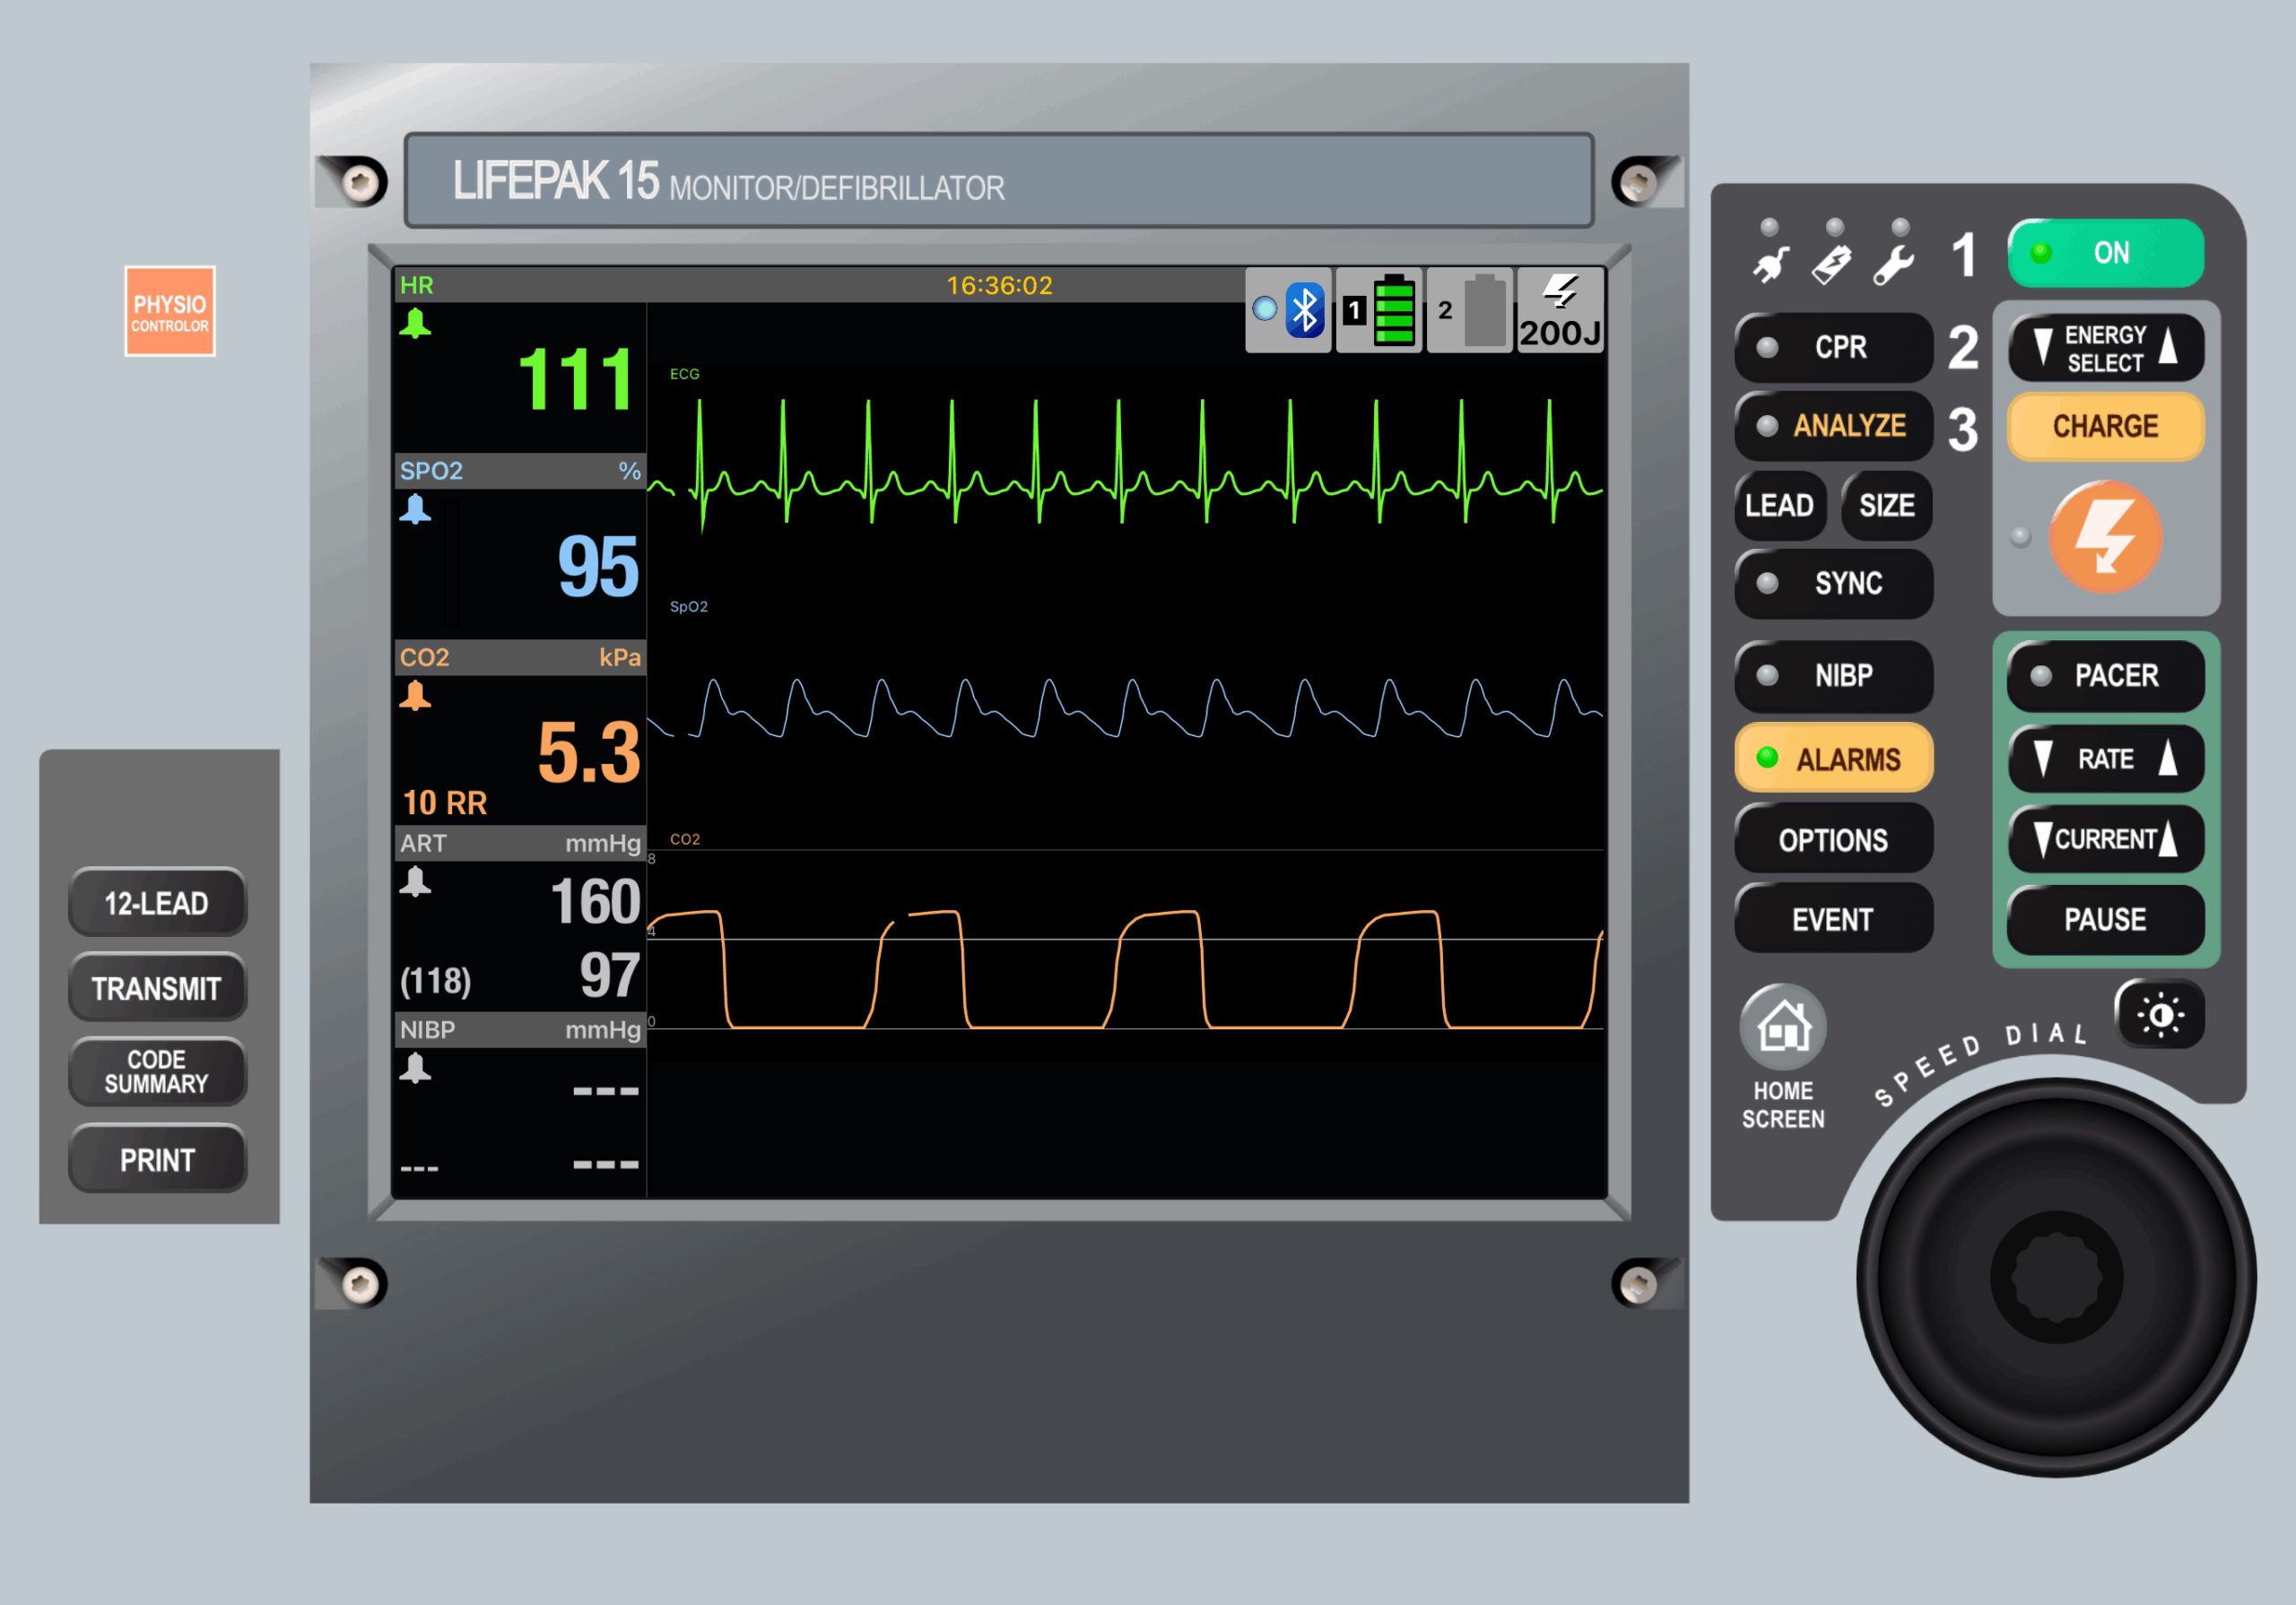The height and width of the screenshot is (1605, 2296).
Task: Click the orange CO2 alarm bell
Action: coord(415,696)
